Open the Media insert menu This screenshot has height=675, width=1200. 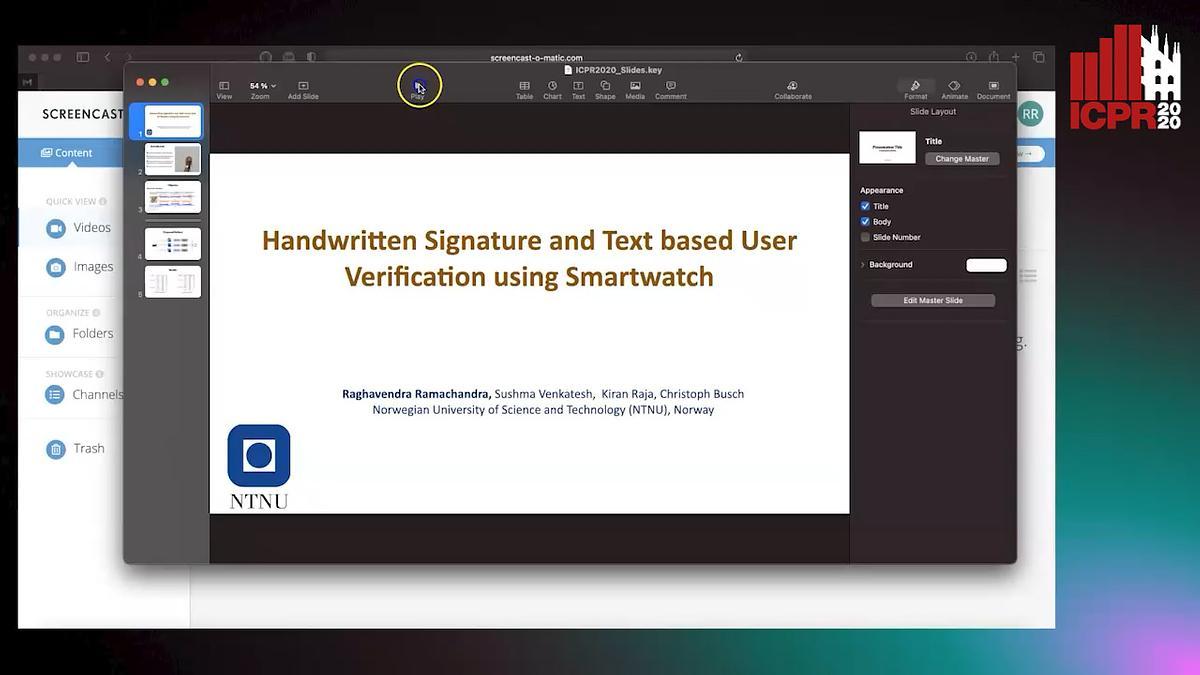635,87
